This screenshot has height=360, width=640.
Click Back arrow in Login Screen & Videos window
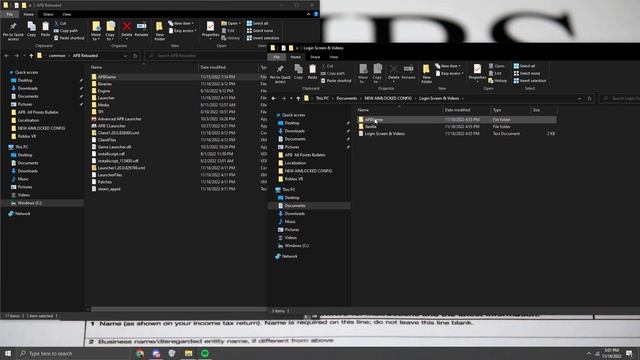(x=274, y=98)
